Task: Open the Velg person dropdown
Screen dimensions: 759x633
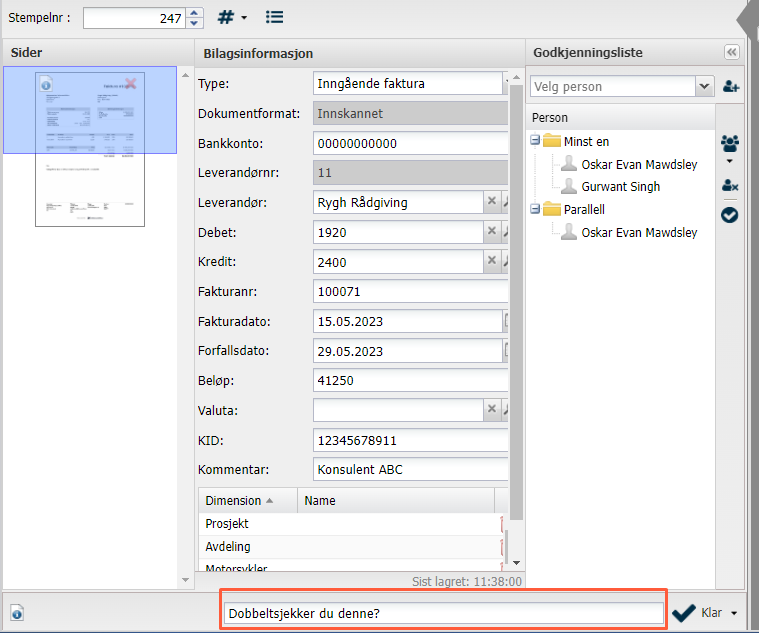Action: point(705,87)
